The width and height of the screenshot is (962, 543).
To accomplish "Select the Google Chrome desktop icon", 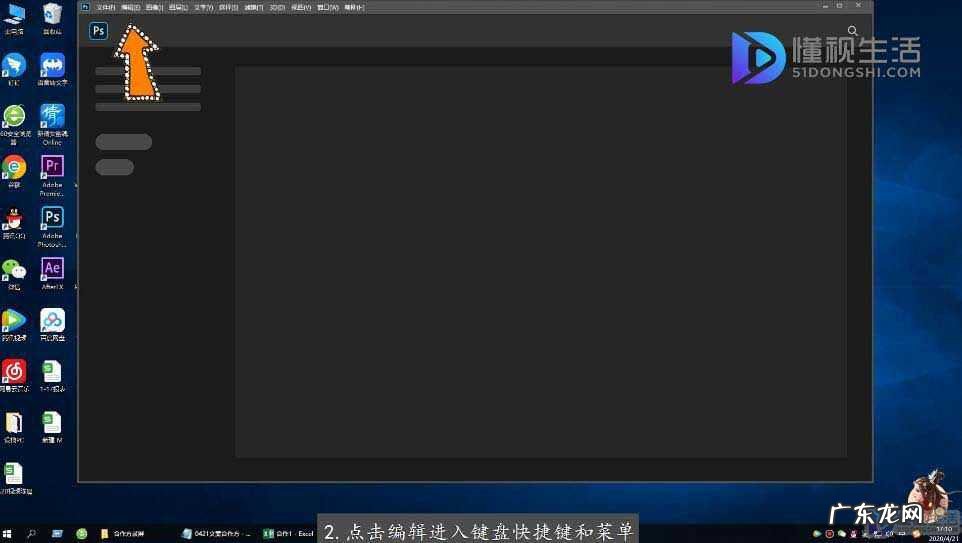I will pos(13,167).
